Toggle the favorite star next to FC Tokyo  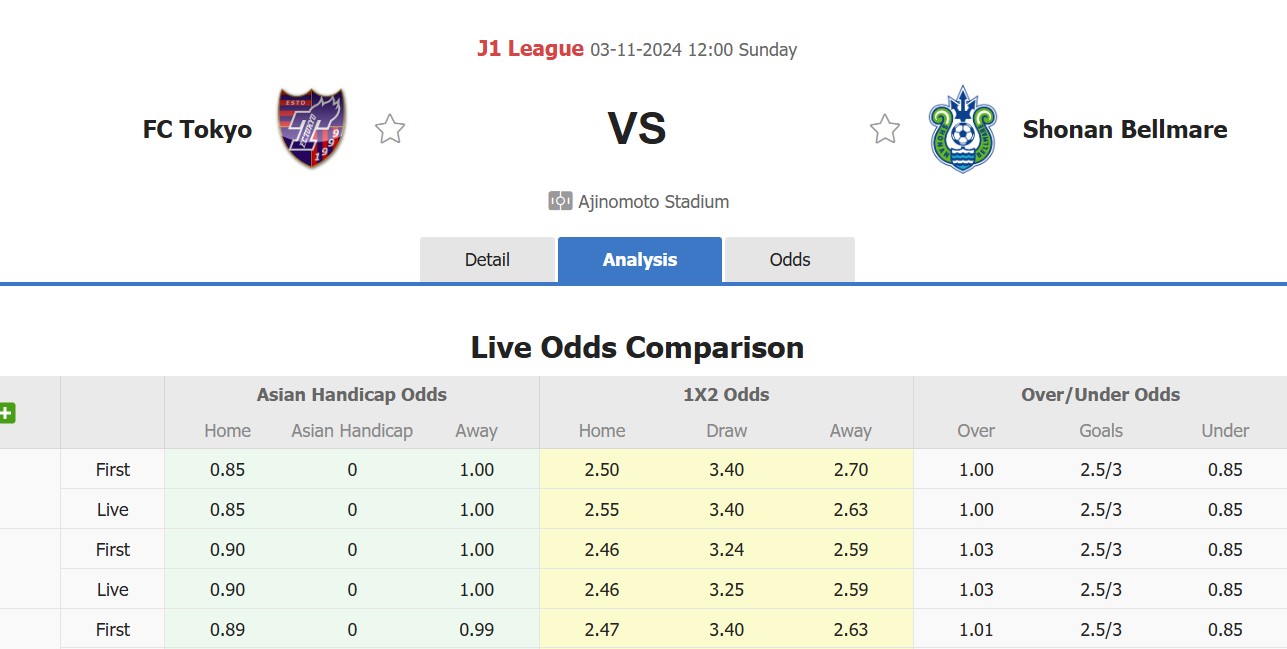(389, 128)
